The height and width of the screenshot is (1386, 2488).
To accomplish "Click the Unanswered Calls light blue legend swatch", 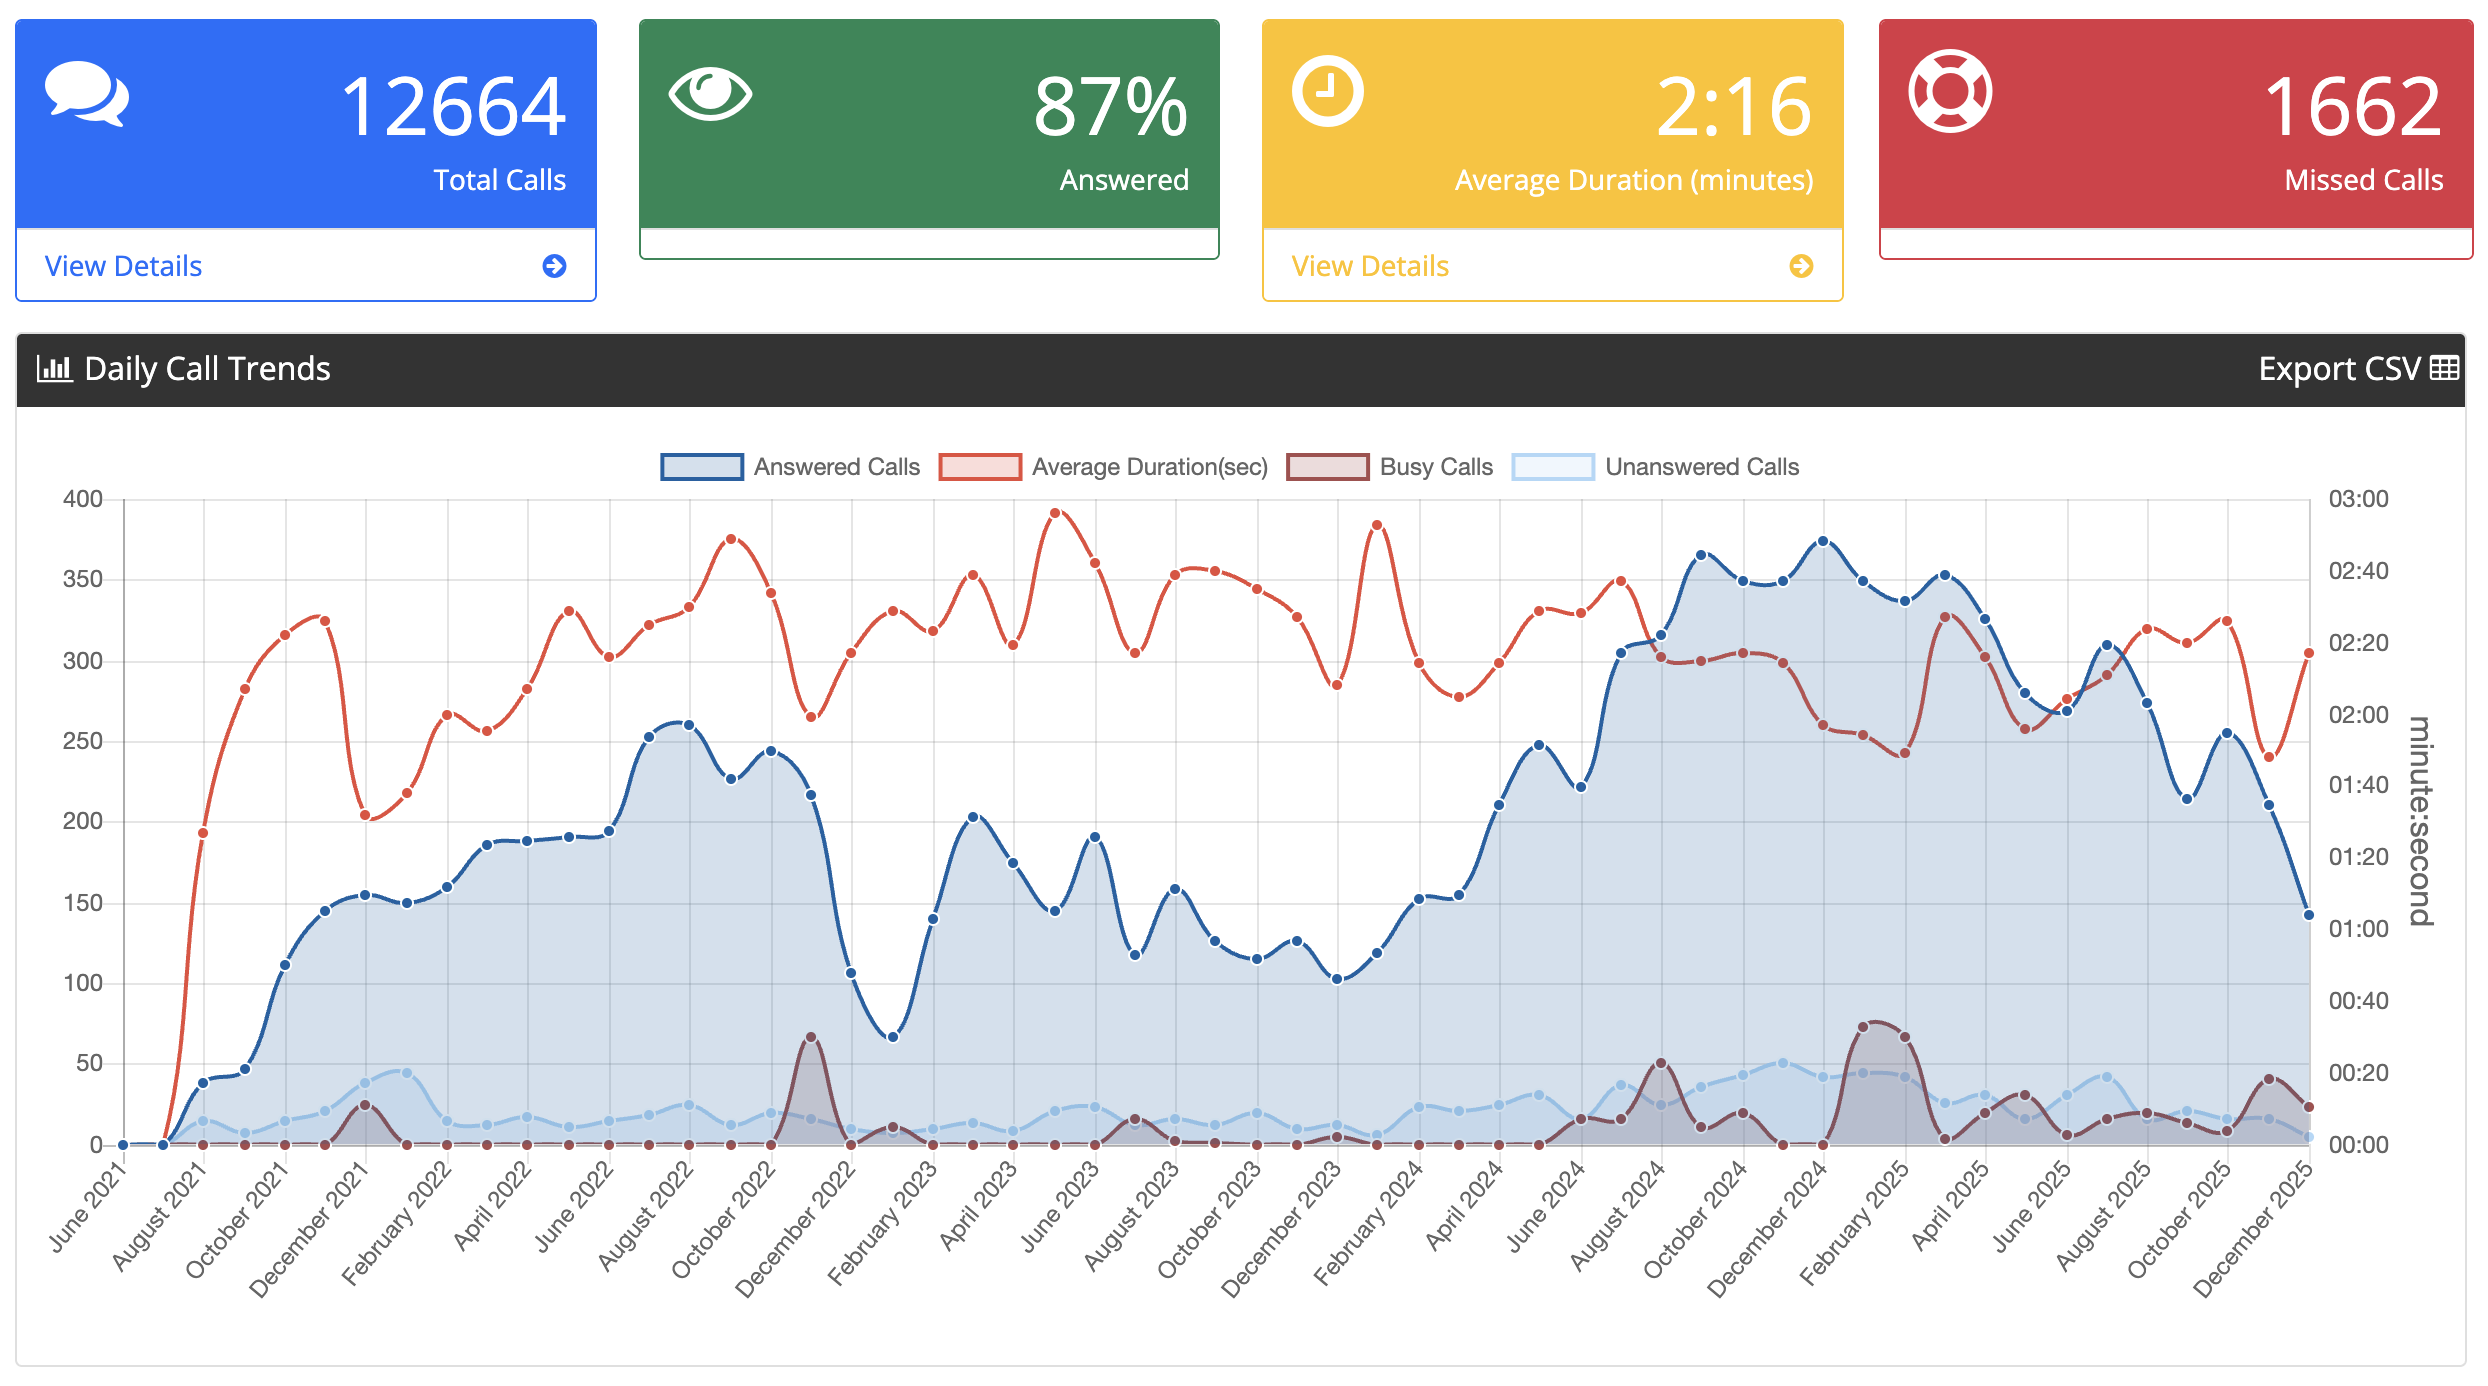I will (x=1552, y=467).
